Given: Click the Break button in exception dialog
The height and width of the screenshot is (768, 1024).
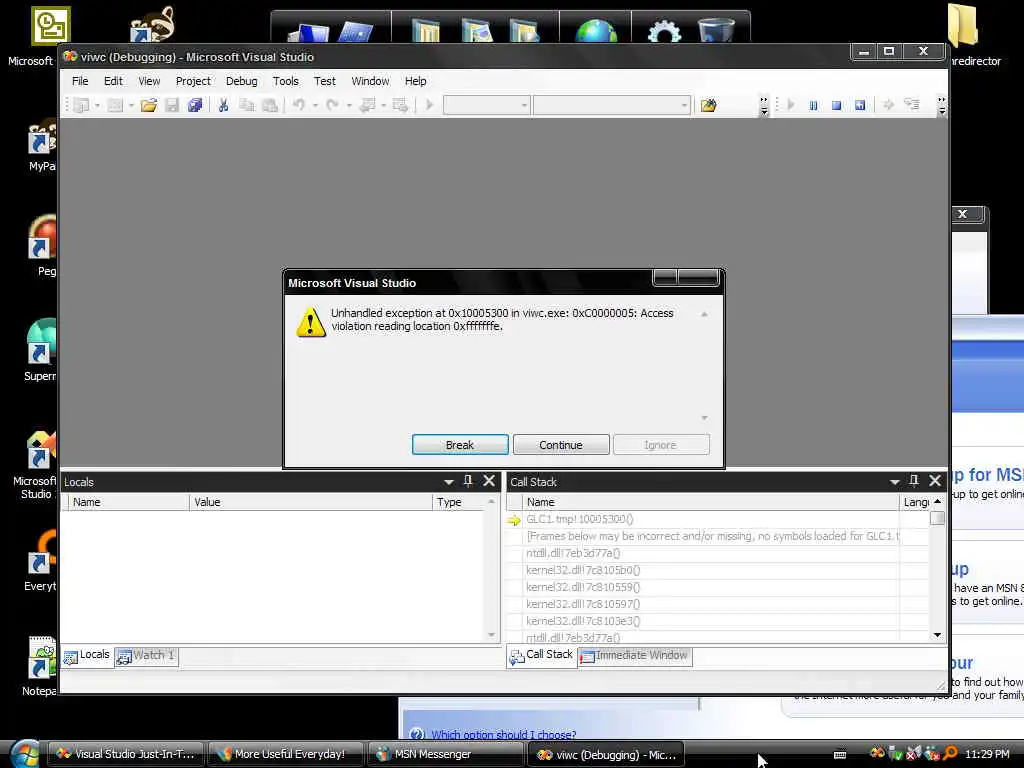Looking at the screenshot, I should click(460, 445).
